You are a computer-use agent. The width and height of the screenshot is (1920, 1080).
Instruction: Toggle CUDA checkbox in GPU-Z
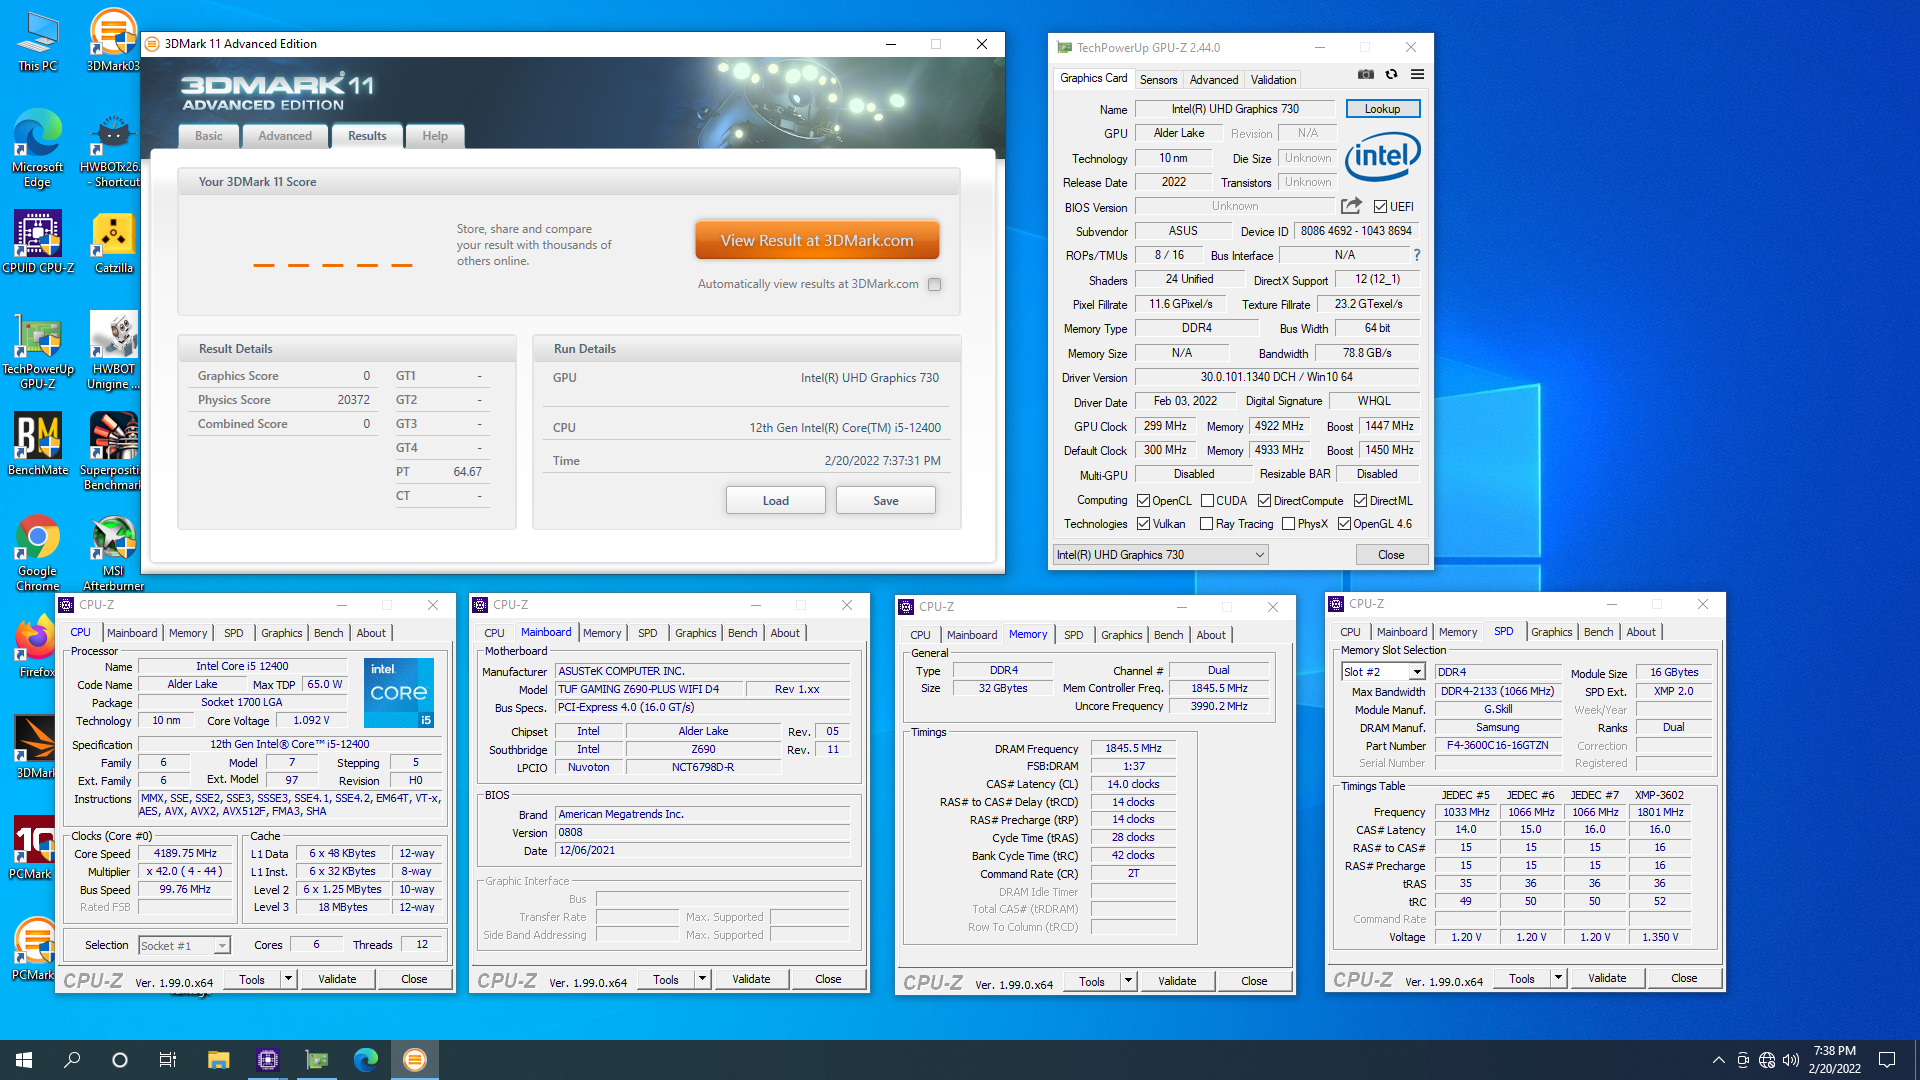pos(1207,501)
